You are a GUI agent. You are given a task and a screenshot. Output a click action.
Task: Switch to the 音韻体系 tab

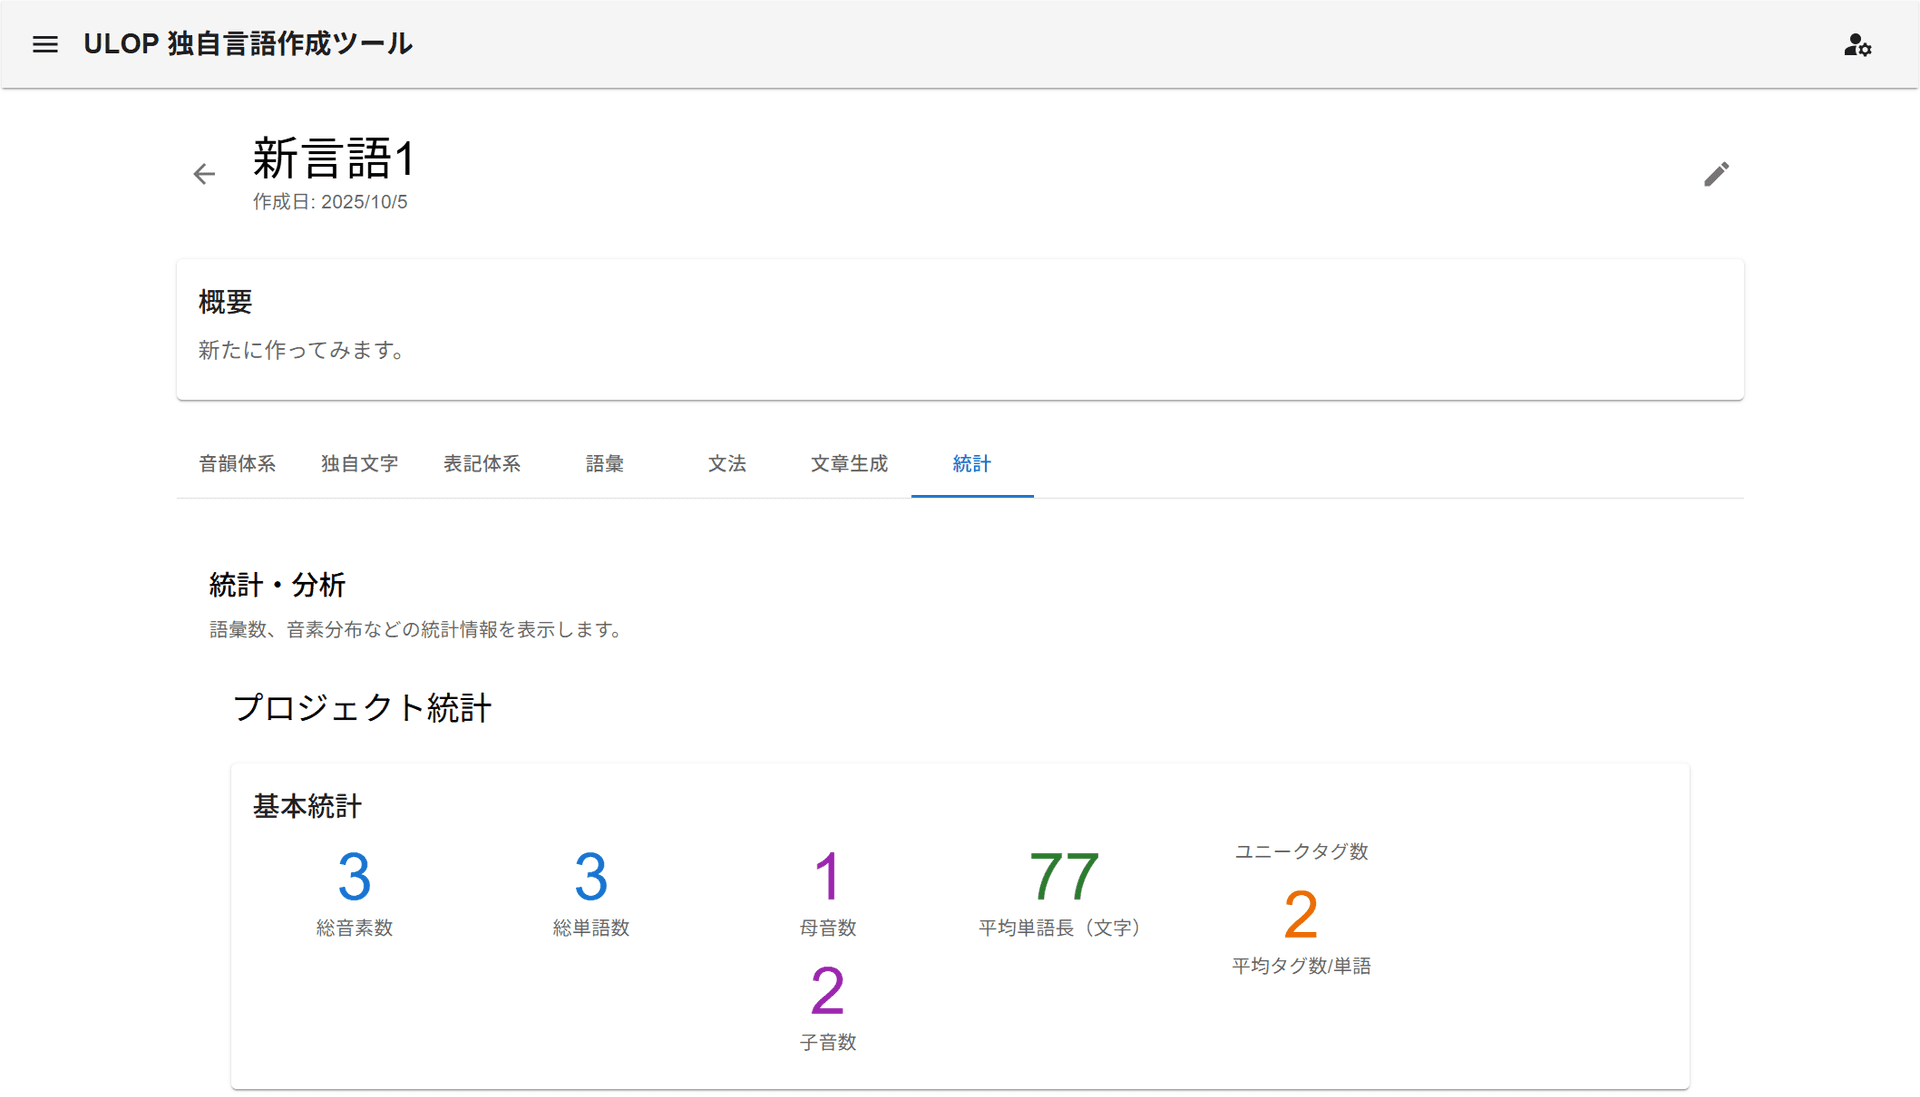pos(237,464)
